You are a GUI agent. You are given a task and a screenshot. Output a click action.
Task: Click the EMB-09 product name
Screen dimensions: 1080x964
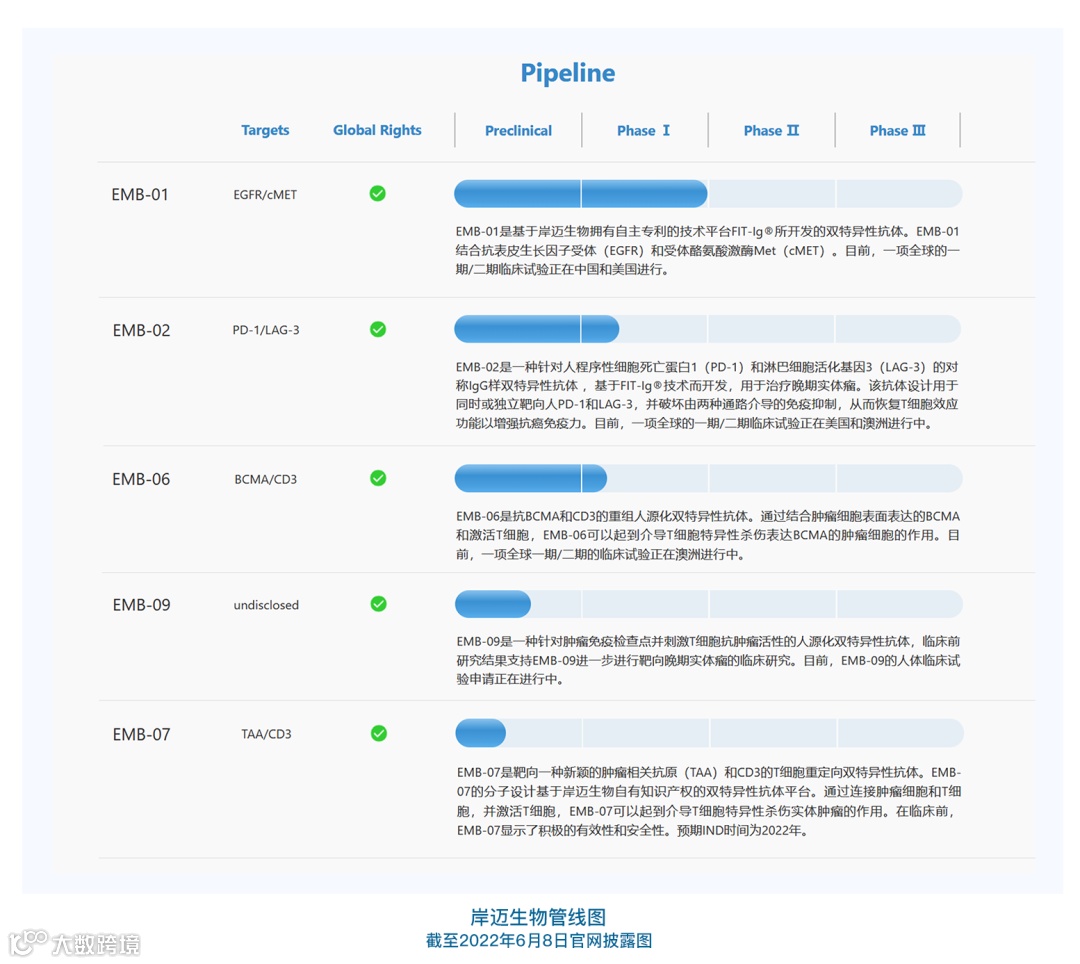click(x=141, y=605)
